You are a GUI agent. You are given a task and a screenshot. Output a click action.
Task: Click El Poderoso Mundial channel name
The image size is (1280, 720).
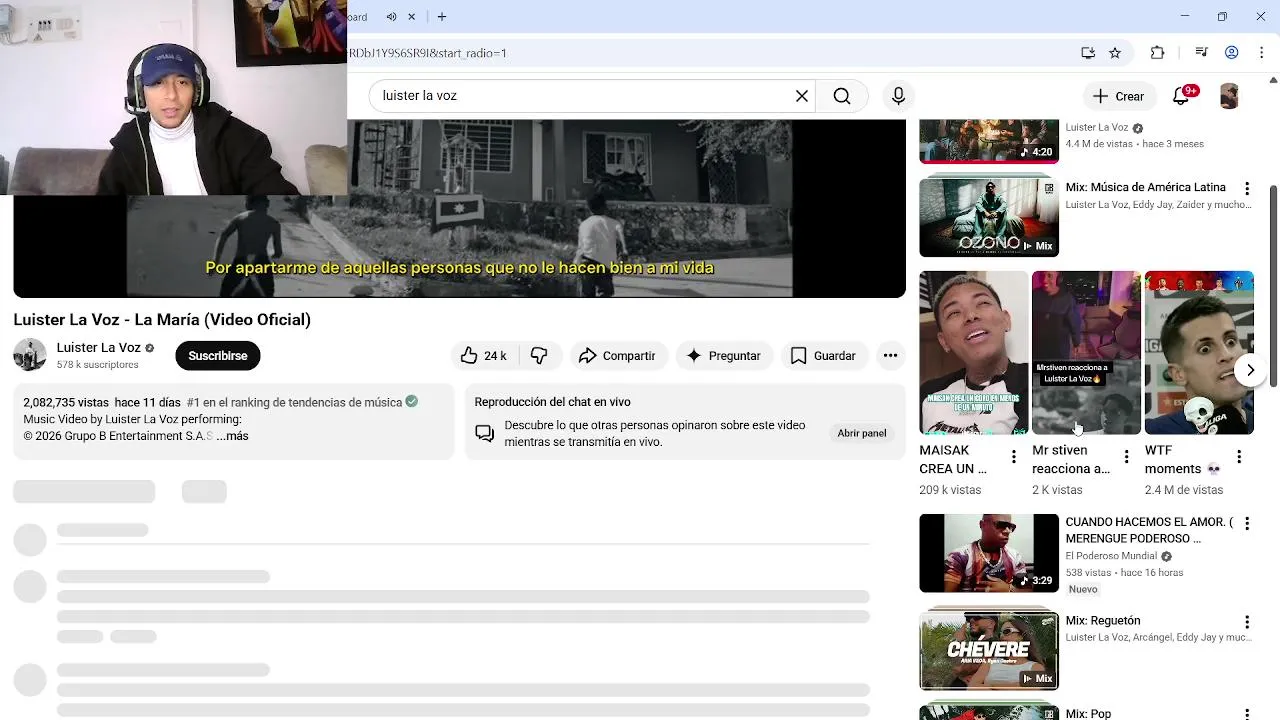tap(1111, 556)
